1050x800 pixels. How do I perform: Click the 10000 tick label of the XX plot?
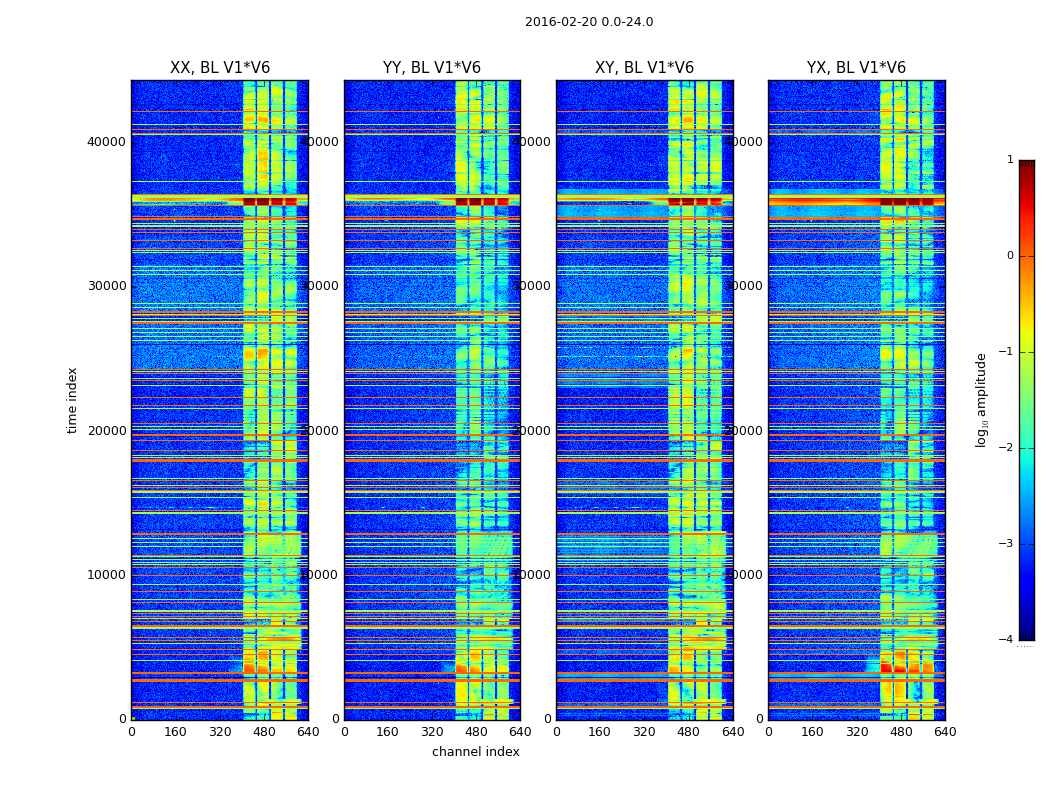[106, 575]
